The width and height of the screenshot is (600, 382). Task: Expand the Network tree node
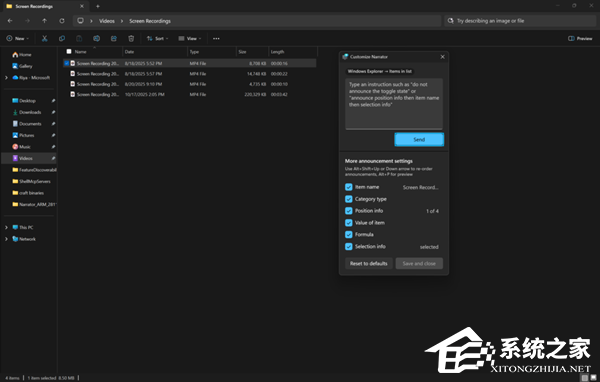pos(6,239)
